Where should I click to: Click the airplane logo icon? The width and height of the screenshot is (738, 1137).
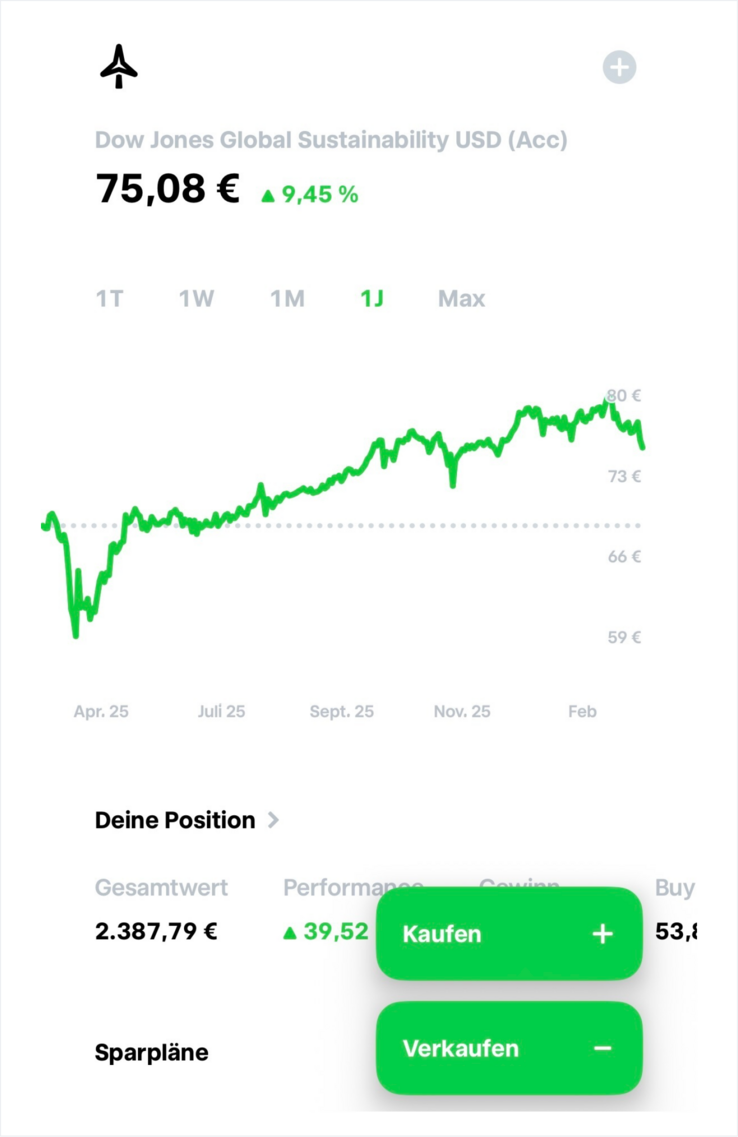click(x=119, y=66)
